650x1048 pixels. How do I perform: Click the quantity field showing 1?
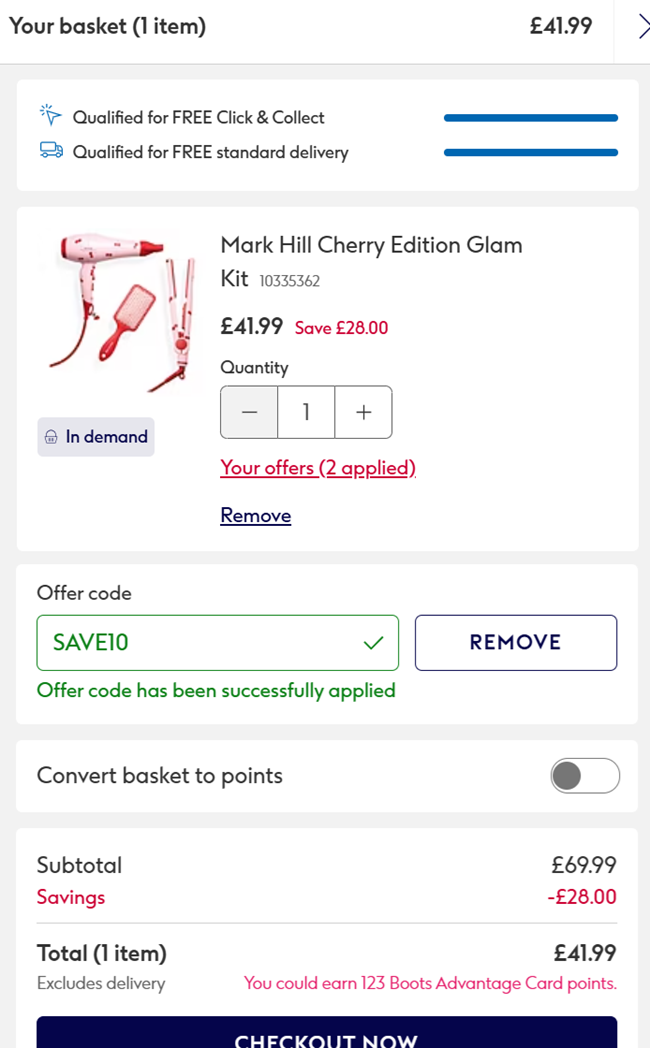[x=306, y=411]
